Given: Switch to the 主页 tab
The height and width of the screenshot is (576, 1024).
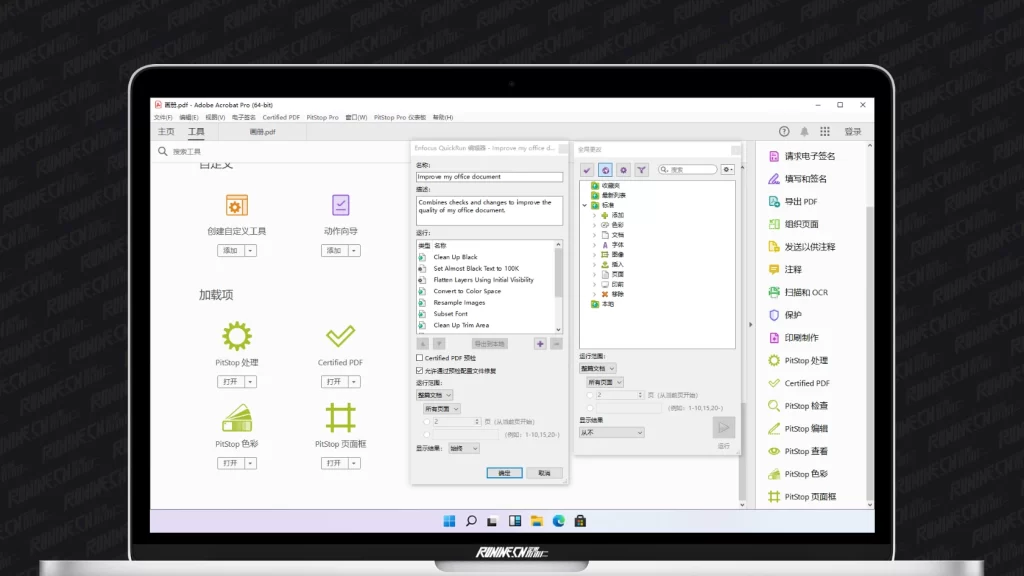Looking at the screenshot, I should (166, 132).
